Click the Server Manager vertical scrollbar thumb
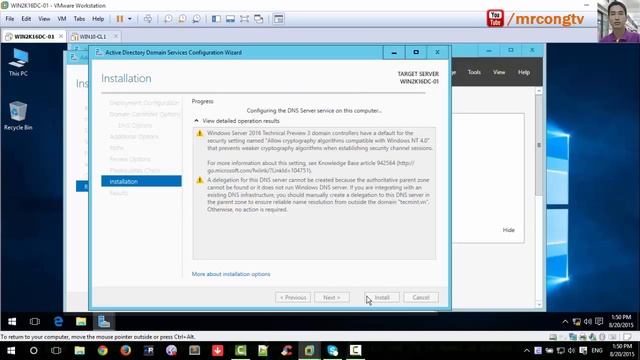Screen dimensions: 640x360 click(x=539, y=145)
